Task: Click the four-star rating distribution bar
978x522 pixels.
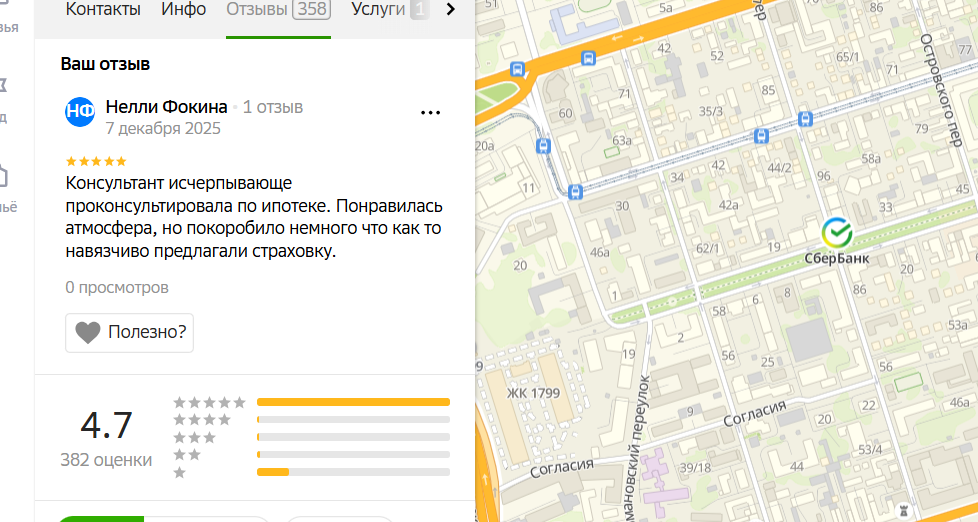Action: pyautogui.click(x=354, y=420)
